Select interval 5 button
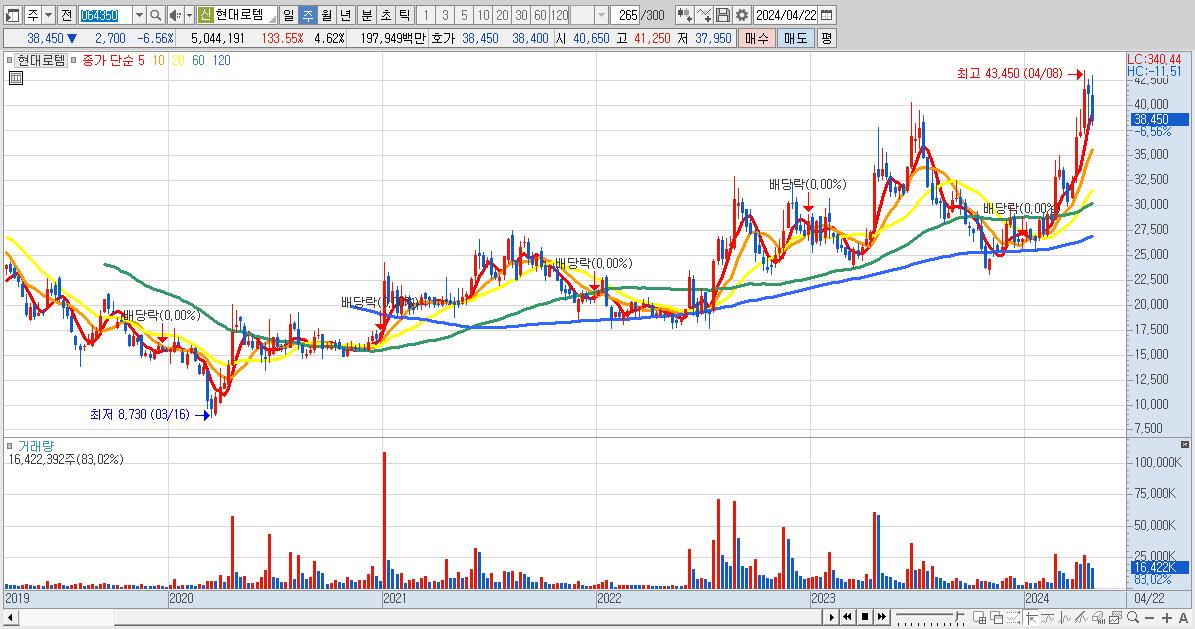 point(464,15)
